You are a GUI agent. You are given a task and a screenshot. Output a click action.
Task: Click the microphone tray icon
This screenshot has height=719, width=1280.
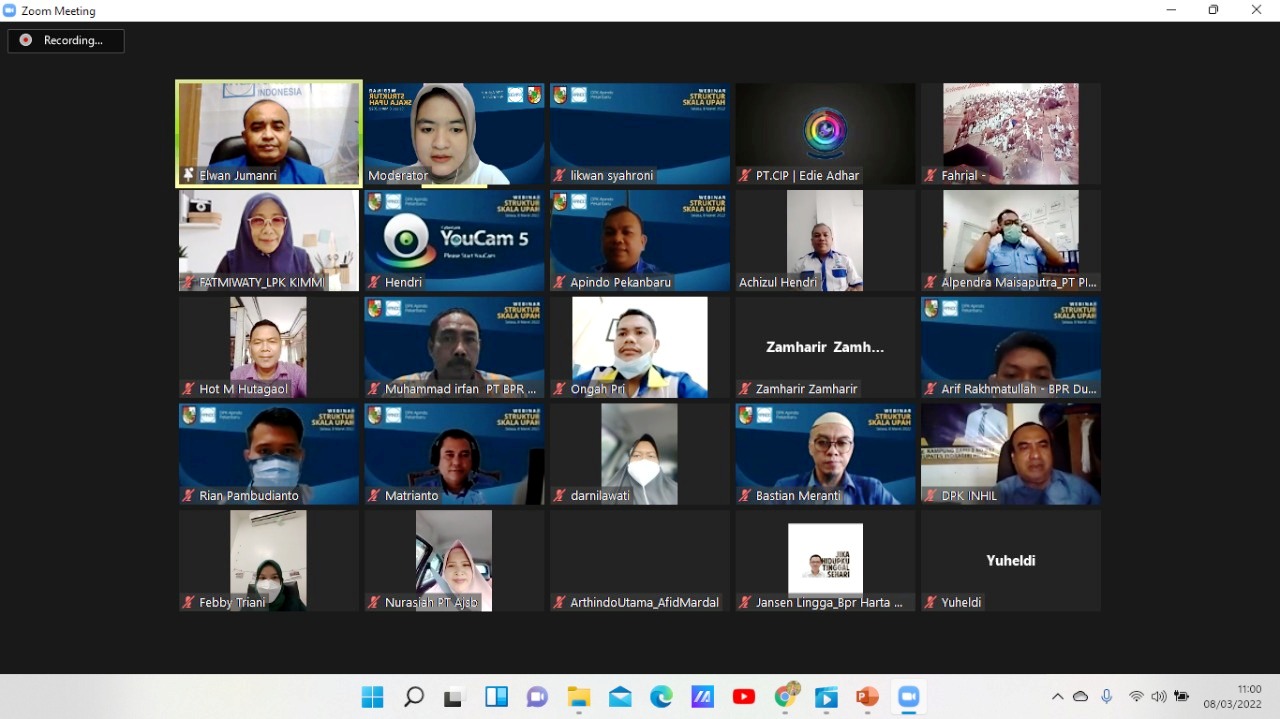tap(1106, 697)
